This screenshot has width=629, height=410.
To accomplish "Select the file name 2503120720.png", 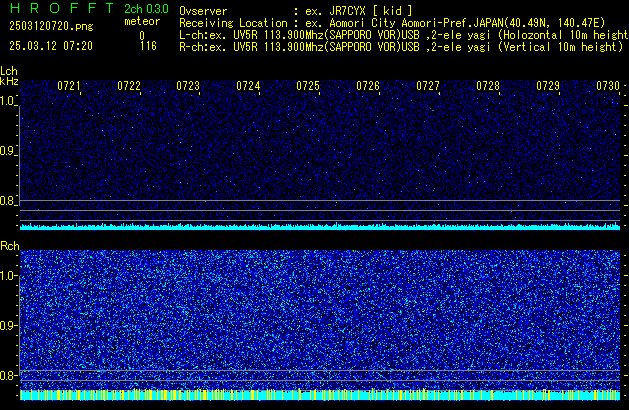I will tap(51, 26).
